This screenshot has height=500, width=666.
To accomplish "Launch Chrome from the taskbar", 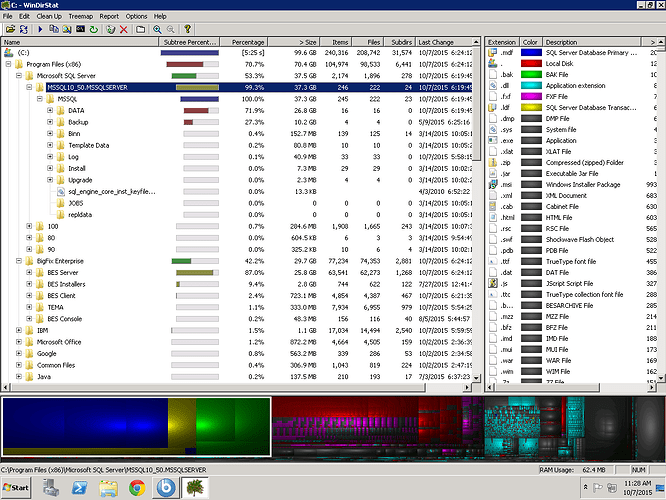I will (137, 488).
